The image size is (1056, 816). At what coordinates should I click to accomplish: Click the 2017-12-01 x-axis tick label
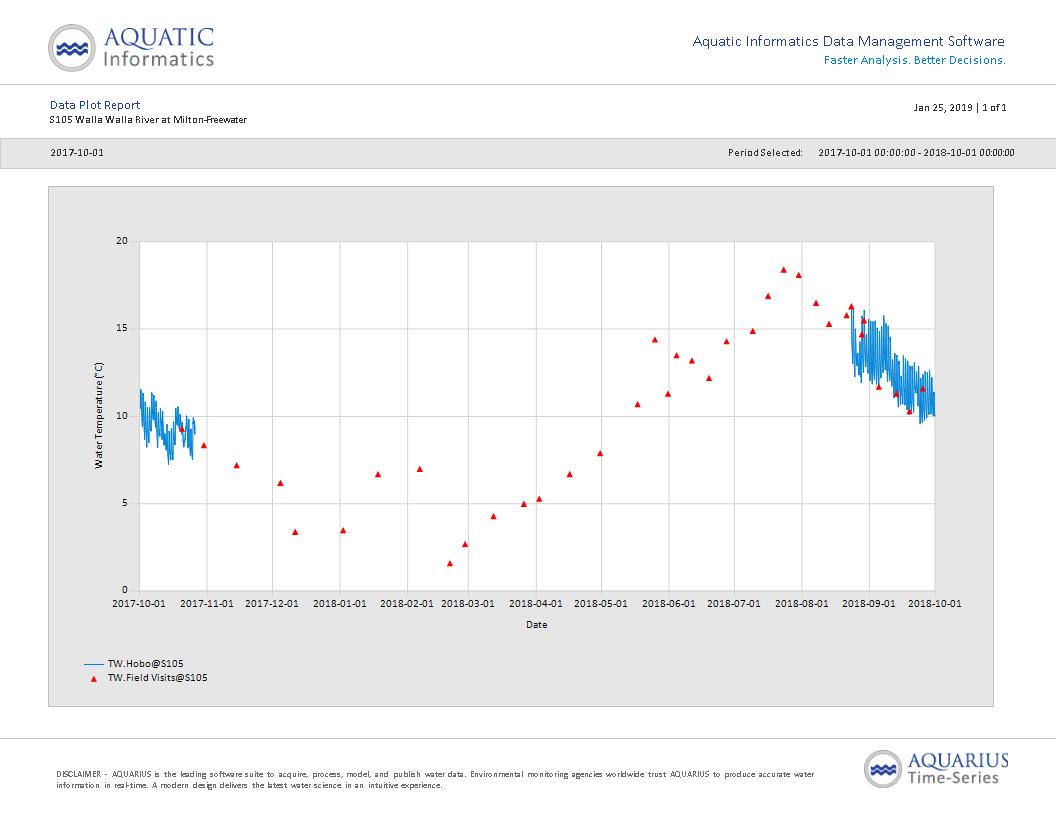click(272, 604)
